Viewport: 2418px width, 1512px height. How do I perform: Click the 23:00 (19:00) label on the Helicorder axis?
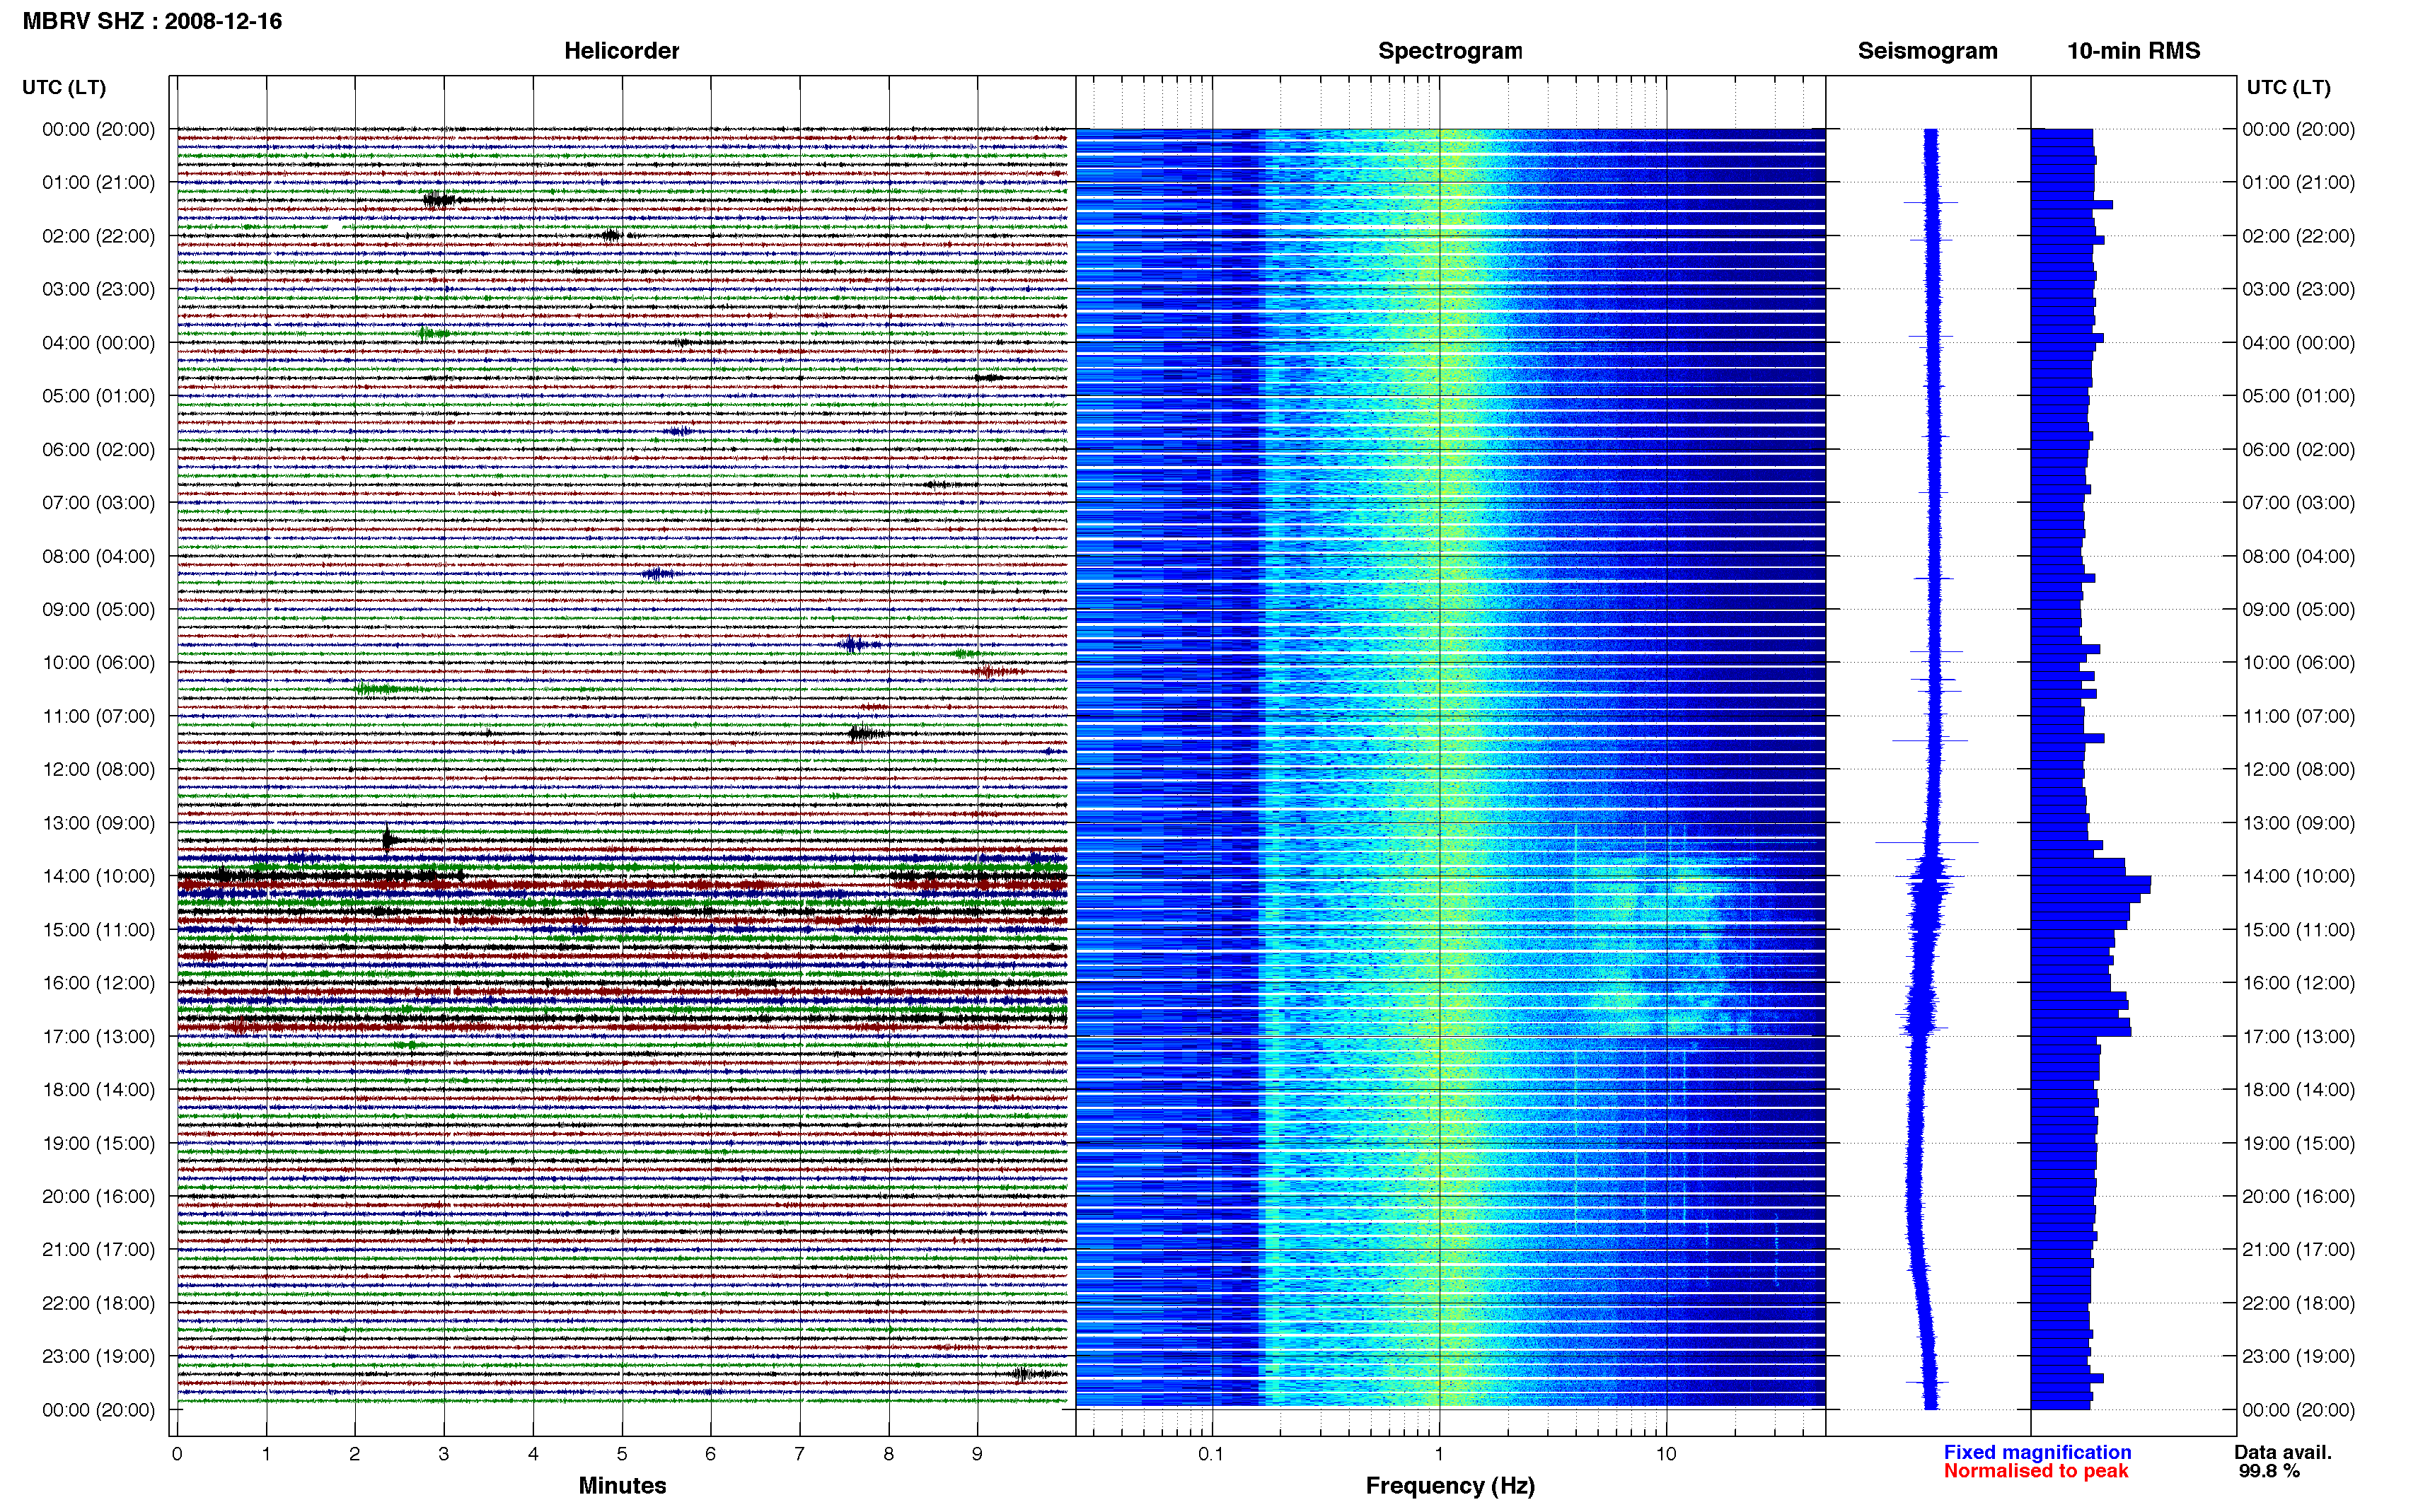(99, 1356)
